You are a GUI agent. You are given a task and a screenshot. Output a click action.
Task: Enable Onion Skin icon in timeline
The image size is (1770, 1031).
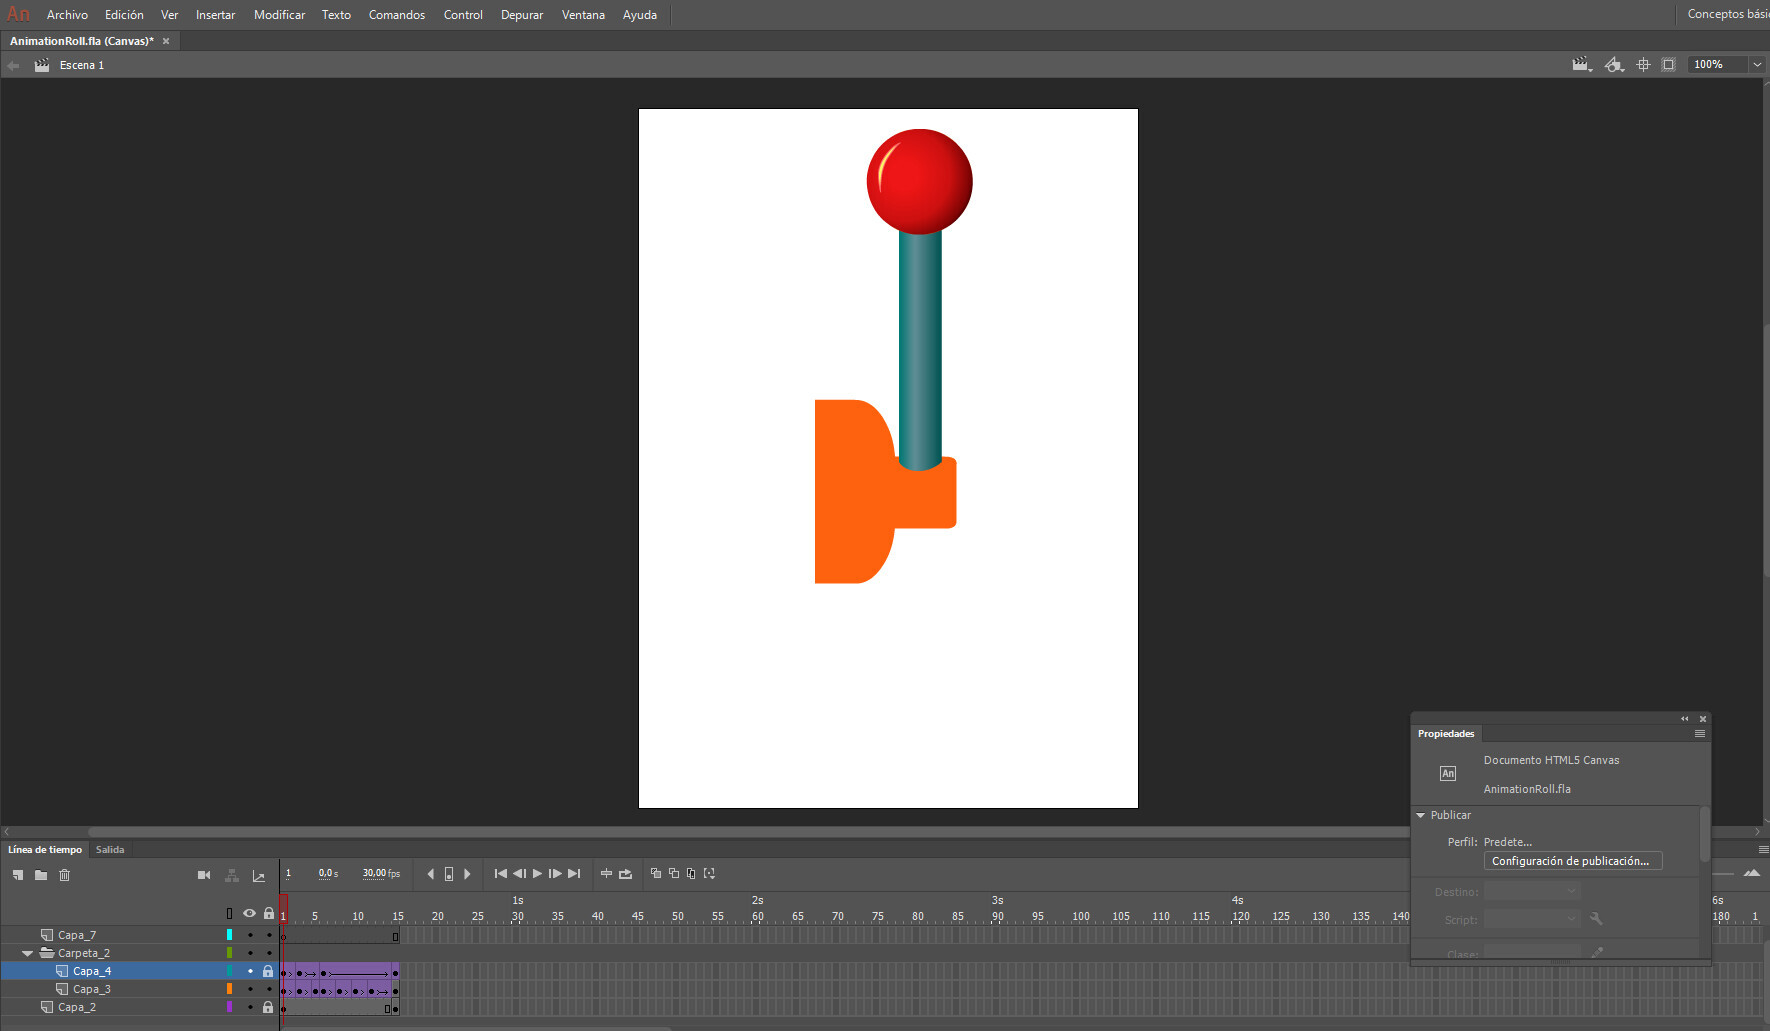tap(656, 873)
